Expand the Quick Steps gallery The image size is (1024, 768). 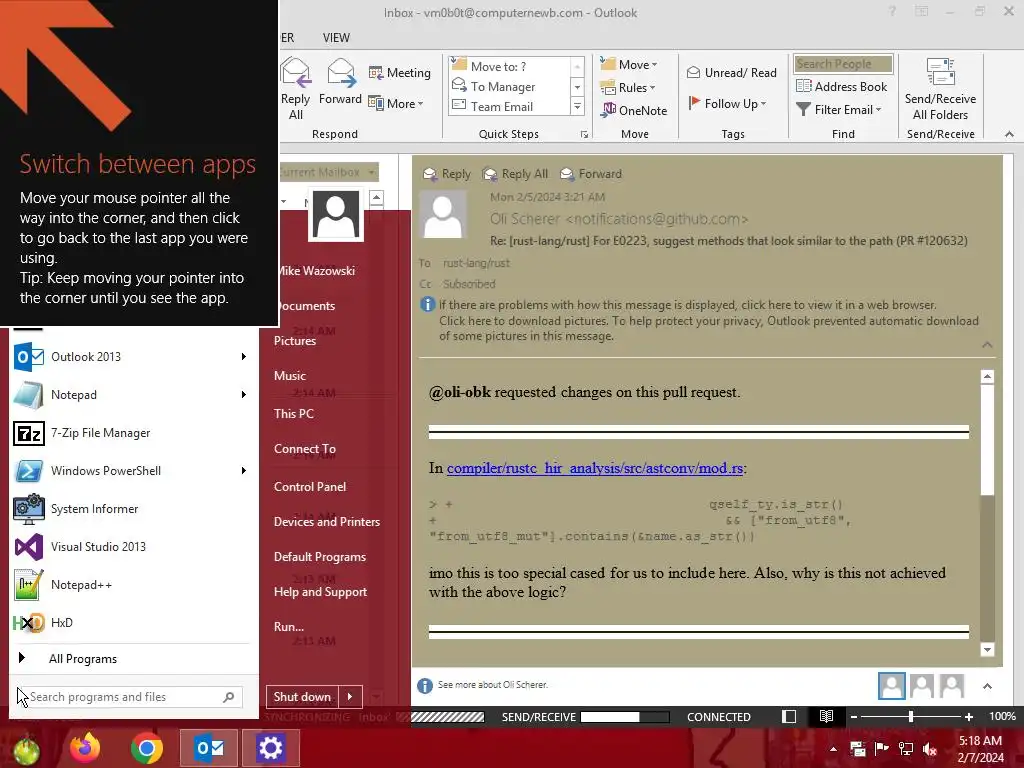[x=577, y=106]
